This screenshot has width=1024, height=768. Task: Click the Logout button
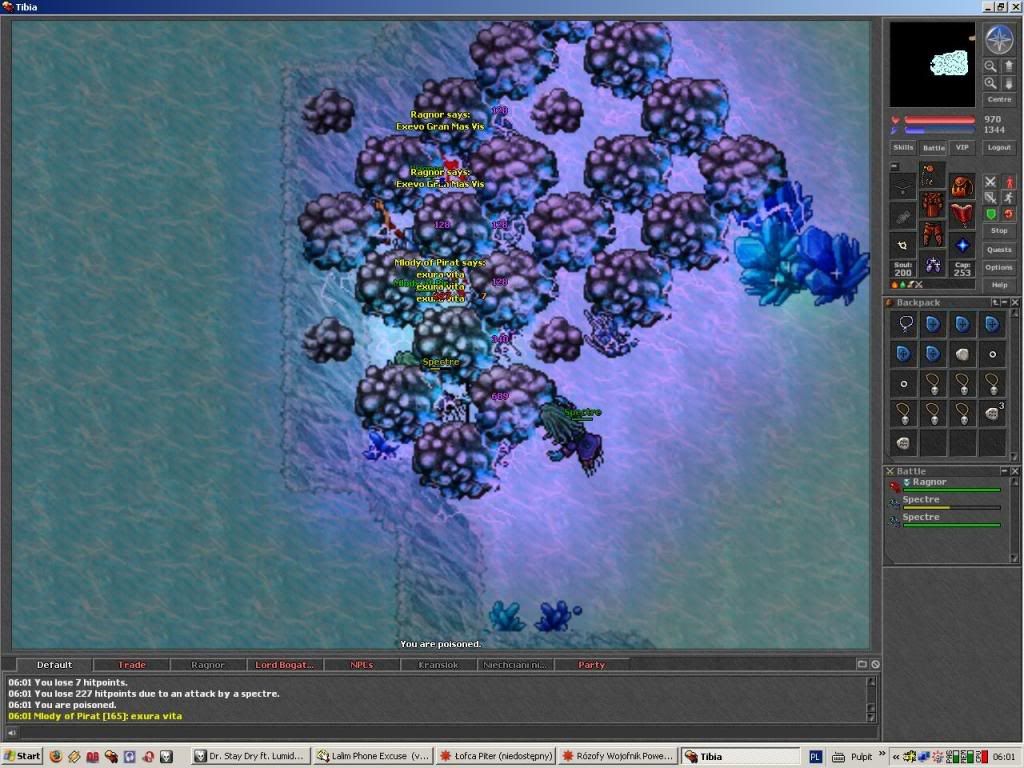point(999,148)
